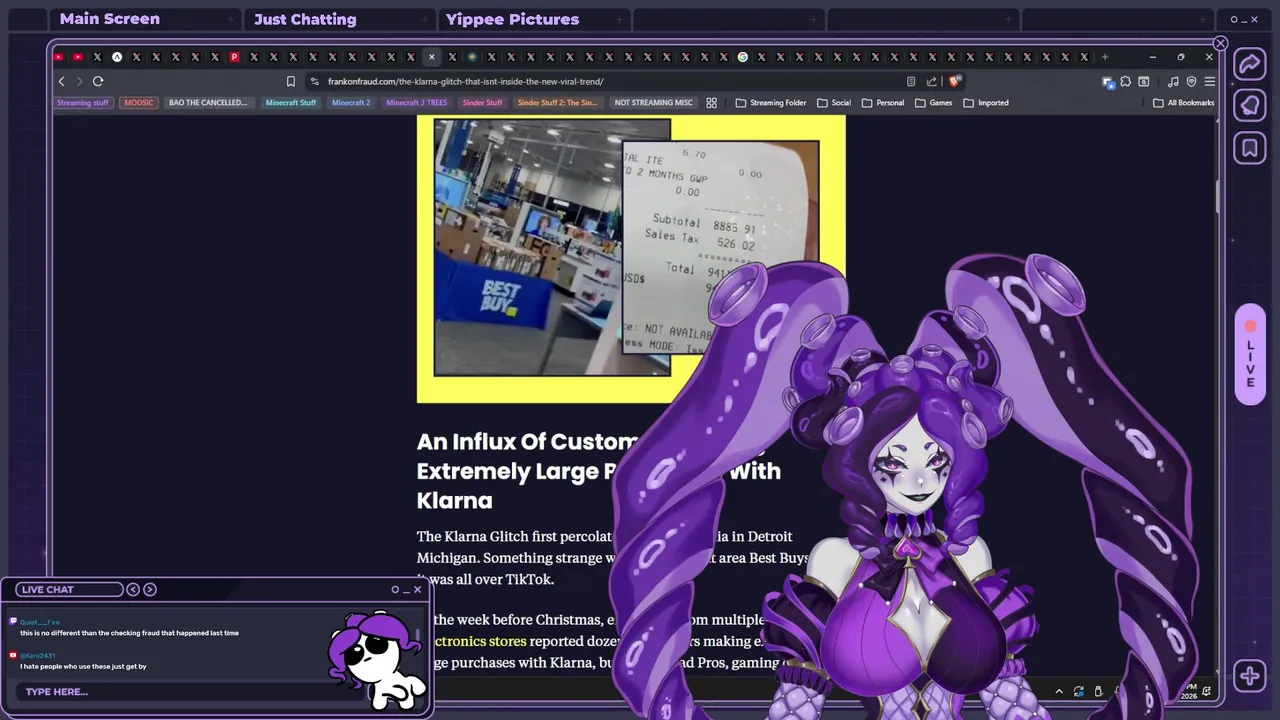Click the page vertical scrollbar thumb
This screenshot has width=1280, height=720.
pos(1217,196)
